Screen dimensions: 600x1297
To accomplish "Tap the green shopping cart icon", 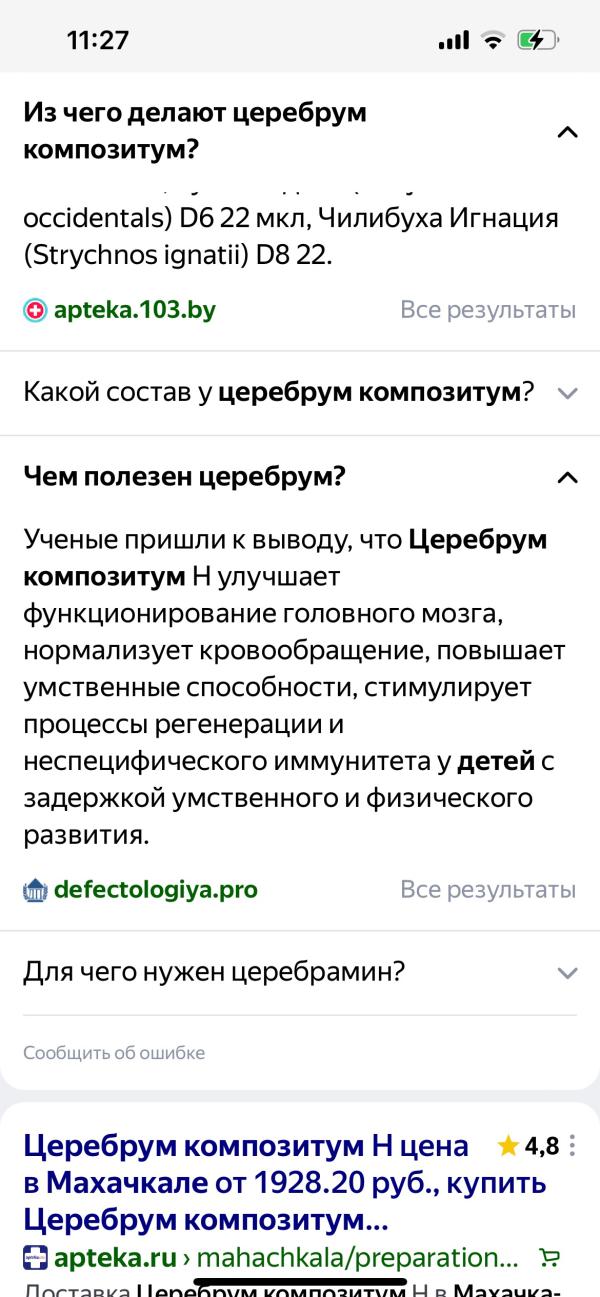I will 549,1257.
